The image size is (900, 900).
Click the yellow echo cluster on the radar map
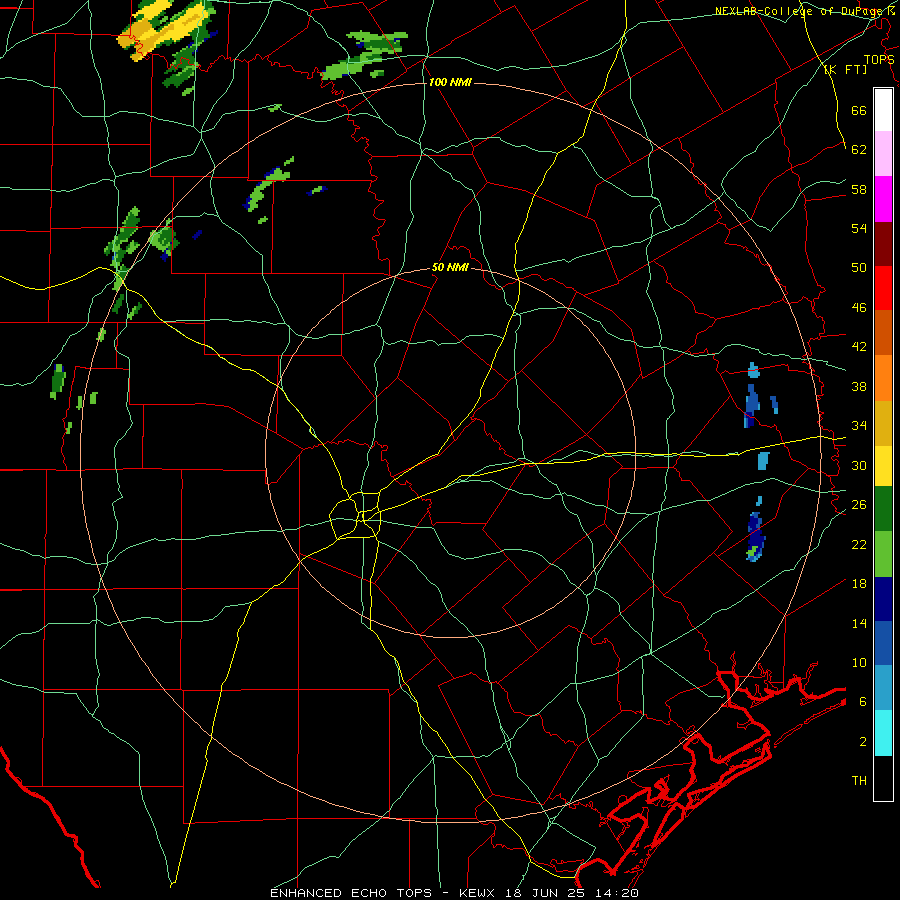(x=165, y=30)
